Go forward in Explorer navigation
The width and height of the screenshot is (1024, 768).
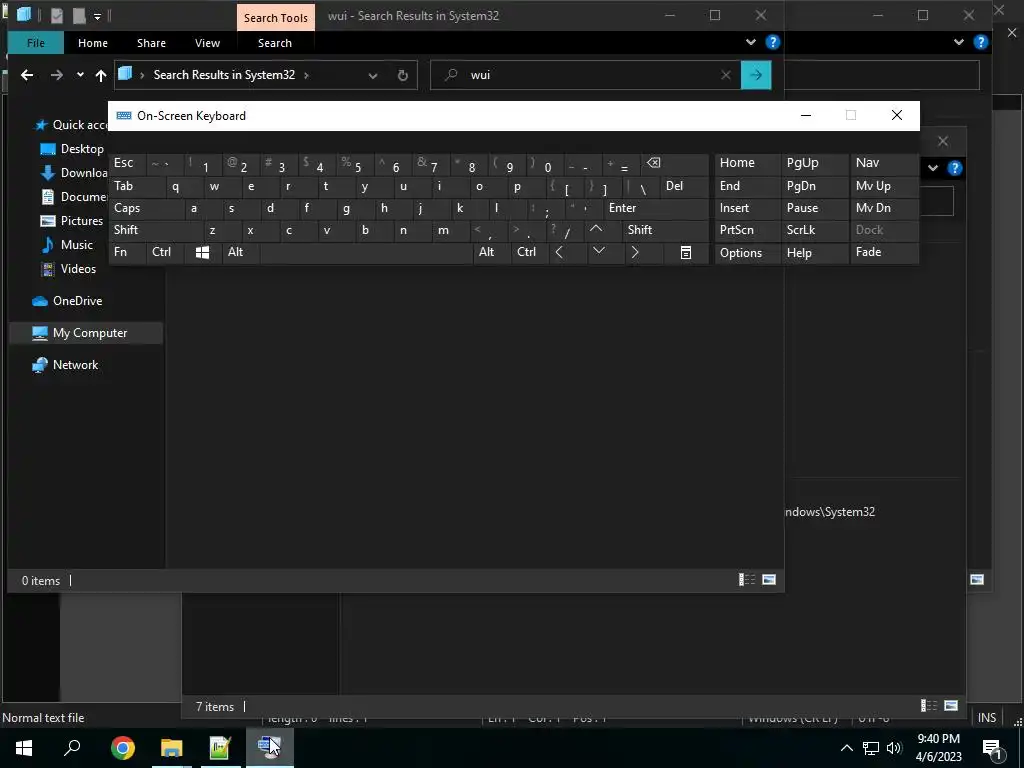57,75
